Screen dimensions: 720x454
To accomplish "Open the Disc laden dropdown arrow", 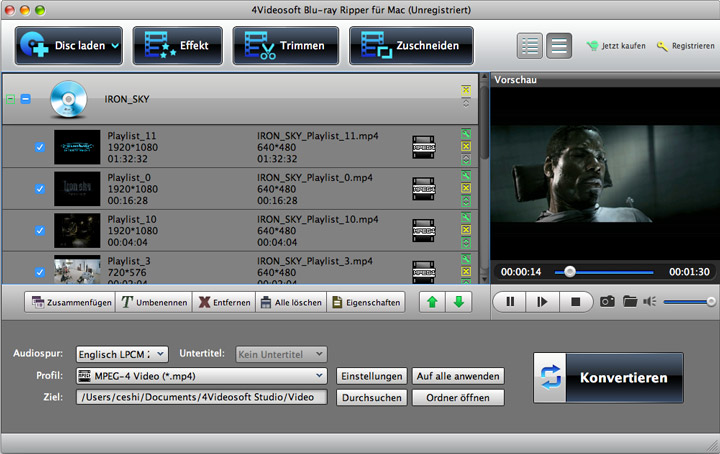I will [115, 46].
